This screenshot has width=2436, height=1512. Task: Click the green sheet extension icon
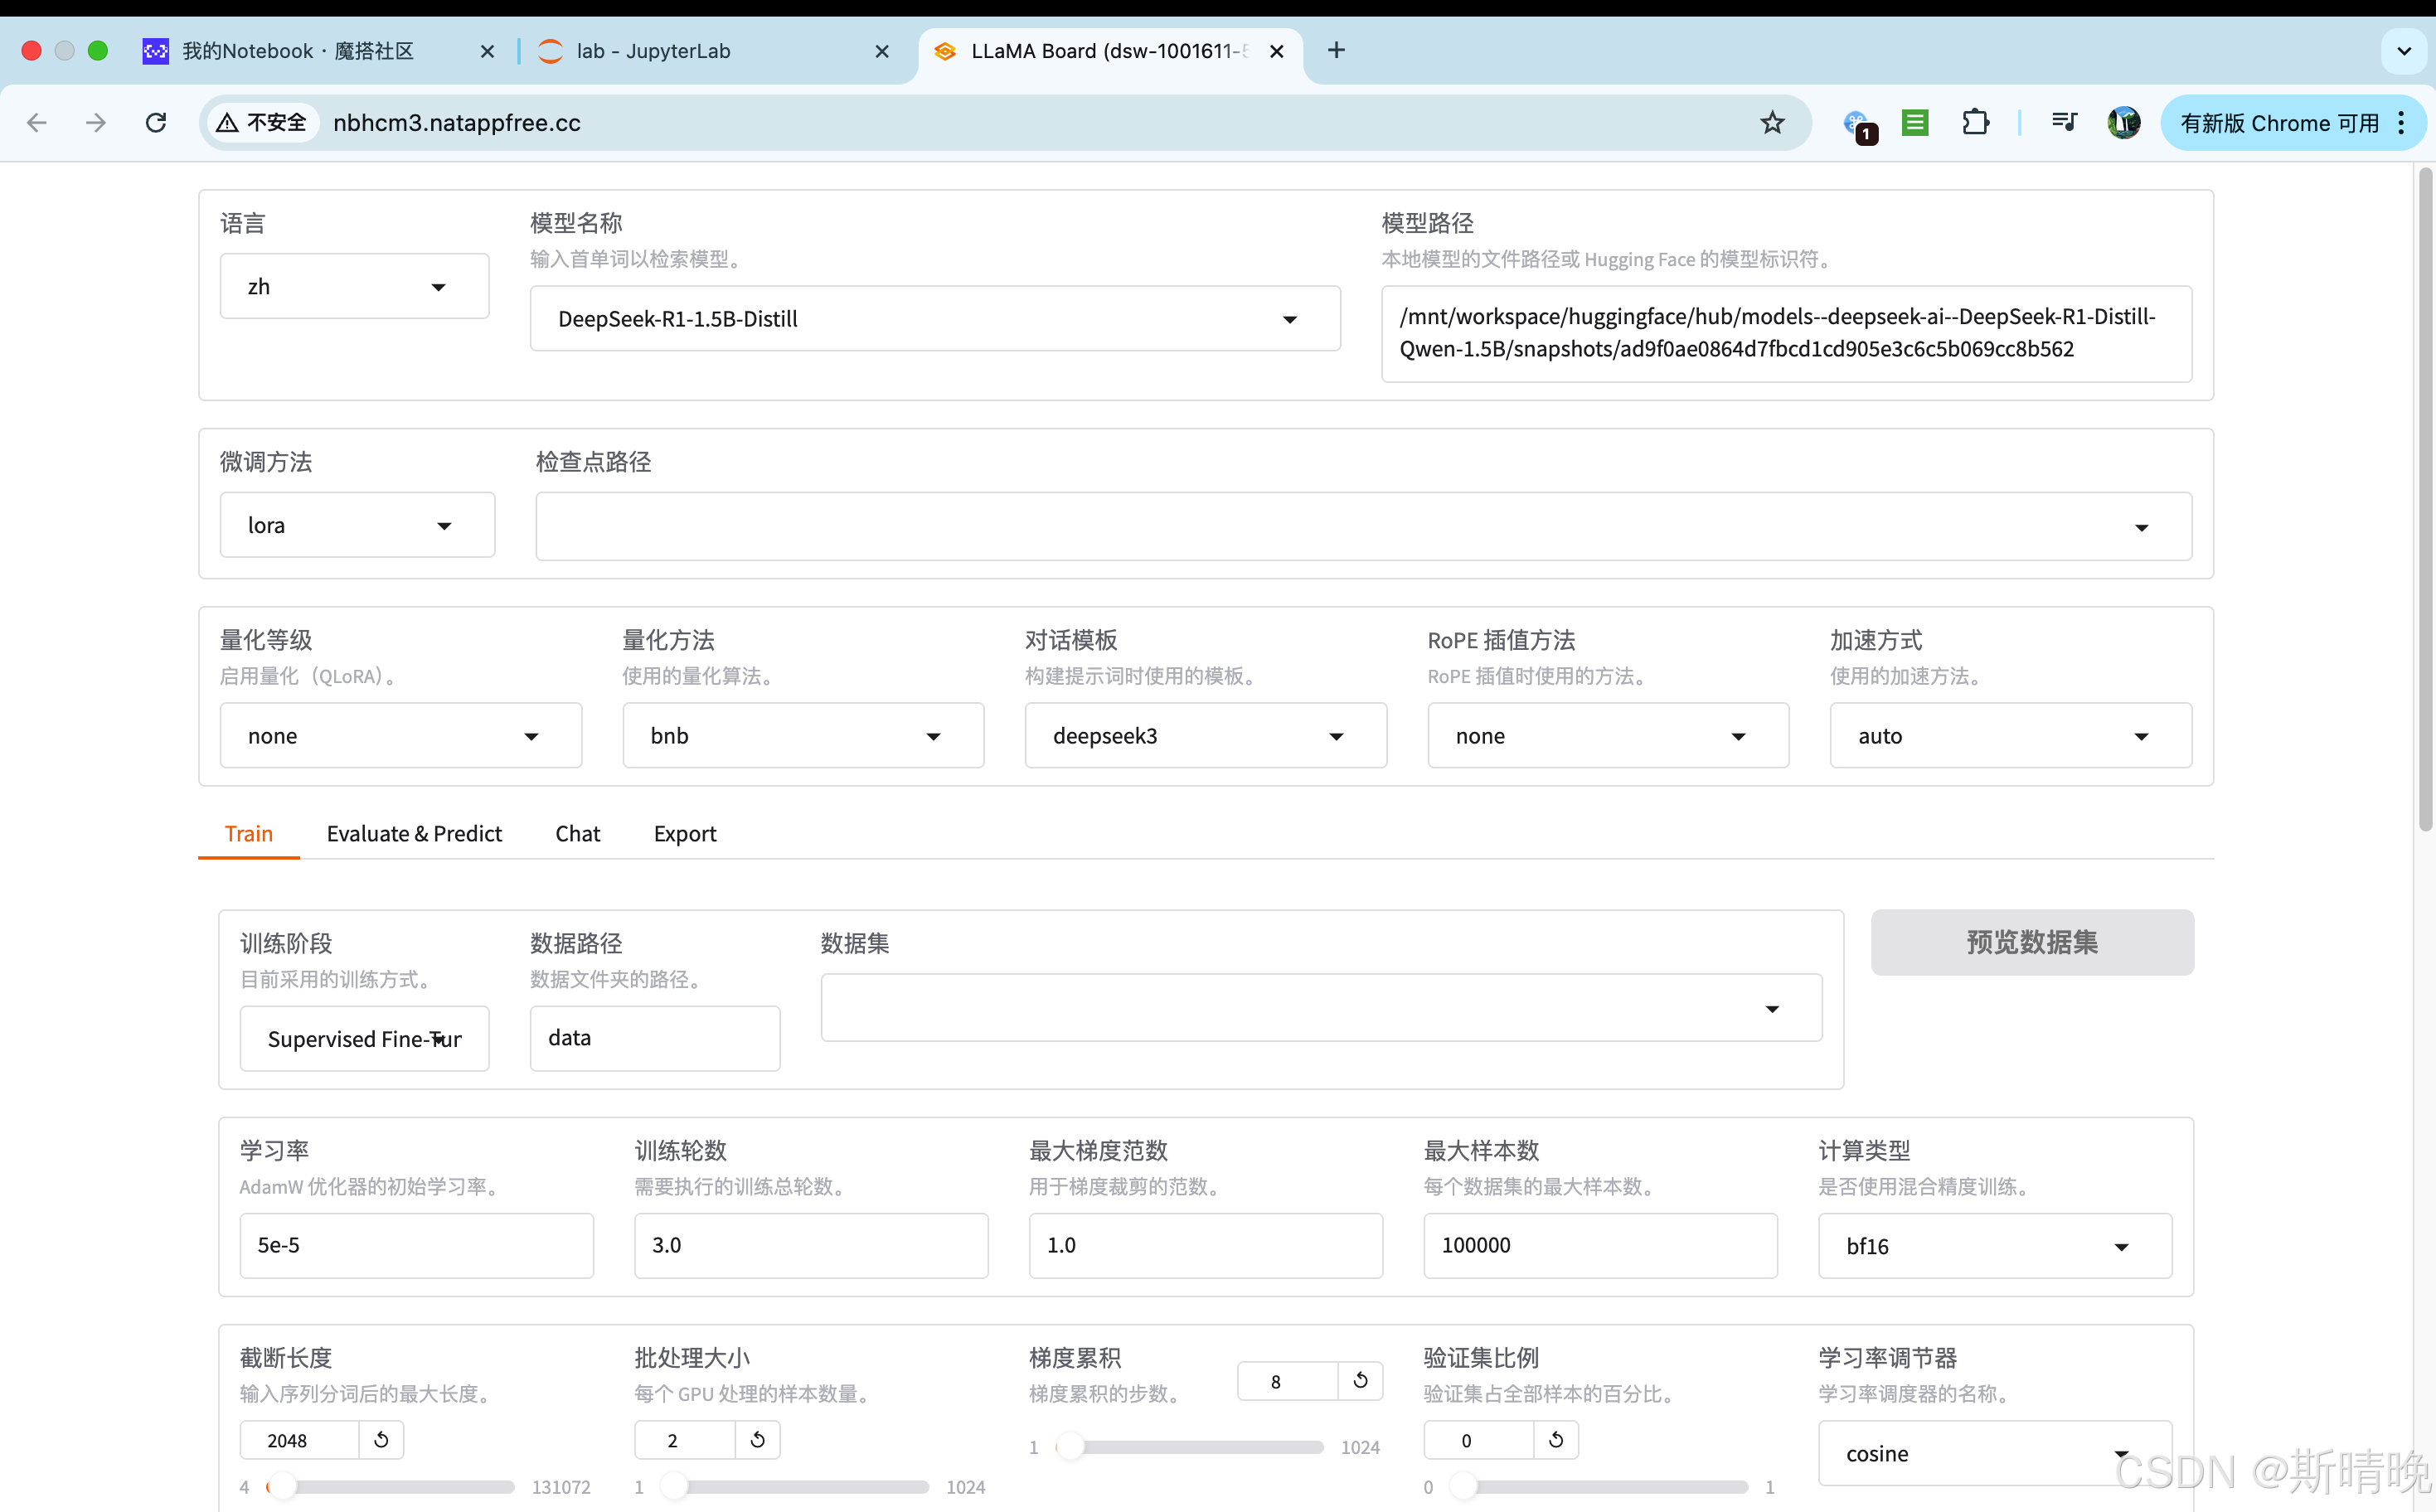[1915, 123]
